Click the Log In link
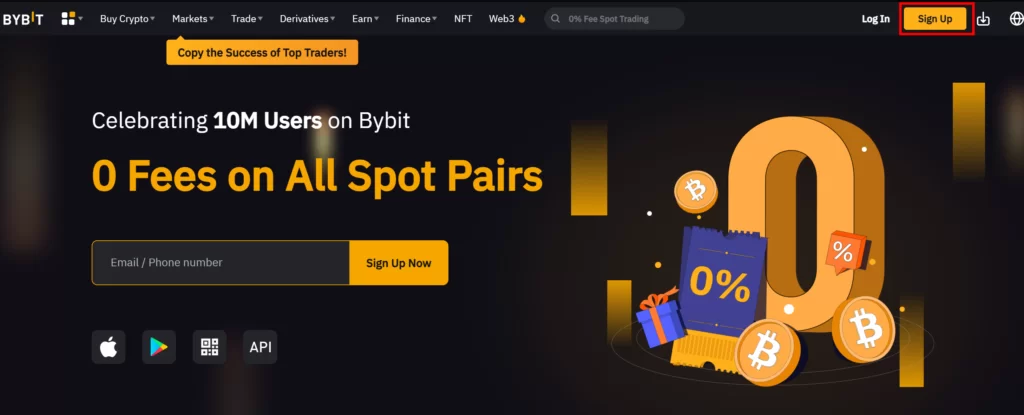 pos(876,19)
